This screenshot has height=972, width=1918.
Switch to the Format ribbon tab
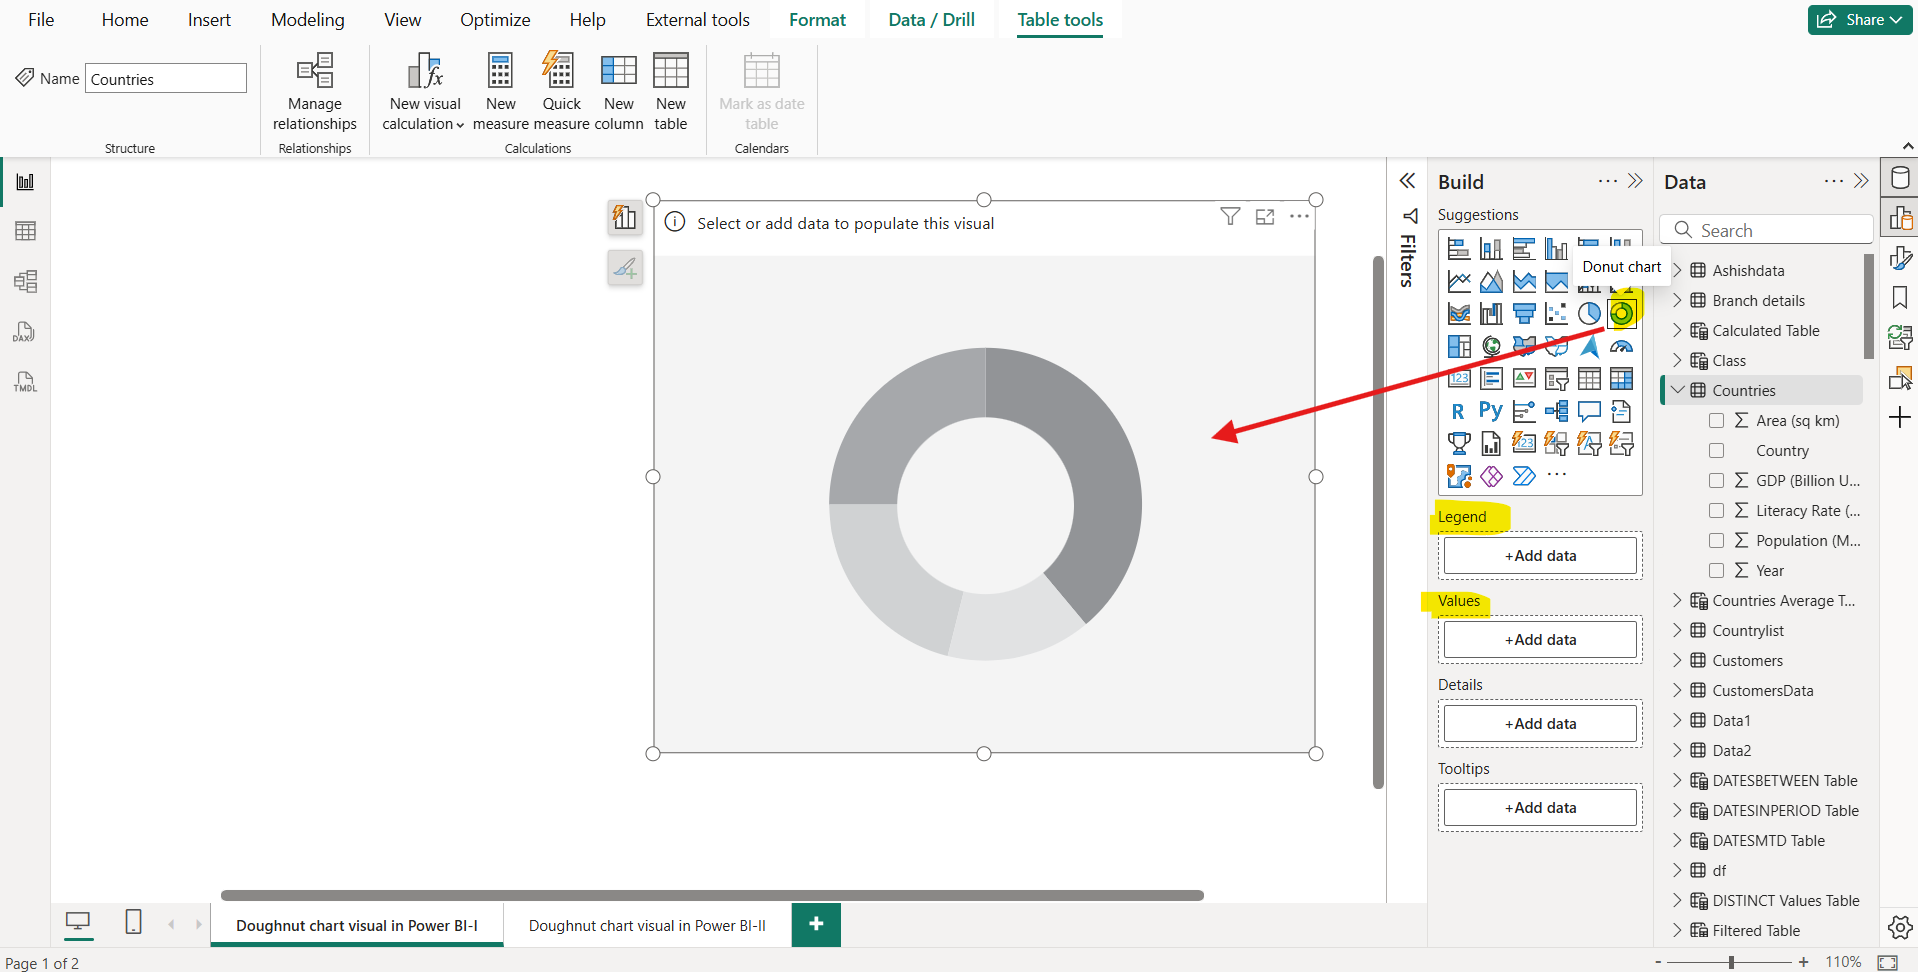(817, 19)
